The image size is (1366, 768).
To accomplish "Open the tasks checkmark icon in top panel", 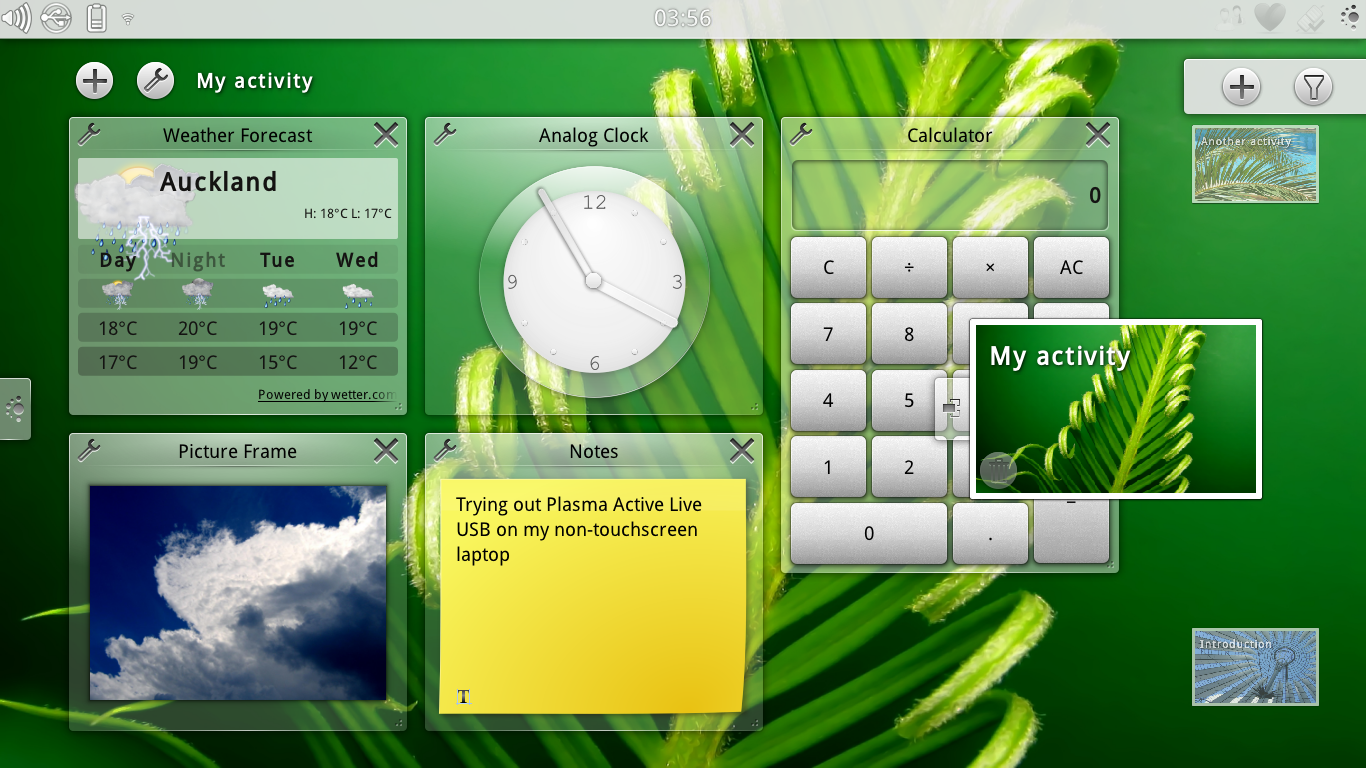I will [1310, 17].
